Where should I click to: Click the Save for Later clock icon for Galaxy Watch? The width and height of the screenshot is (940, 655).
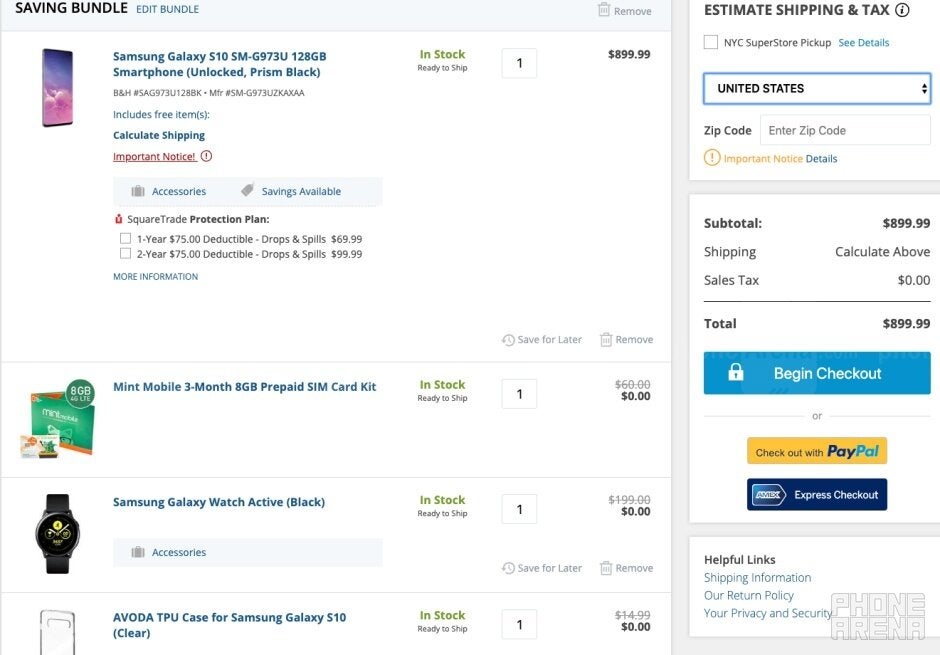(x=508, y=568)
